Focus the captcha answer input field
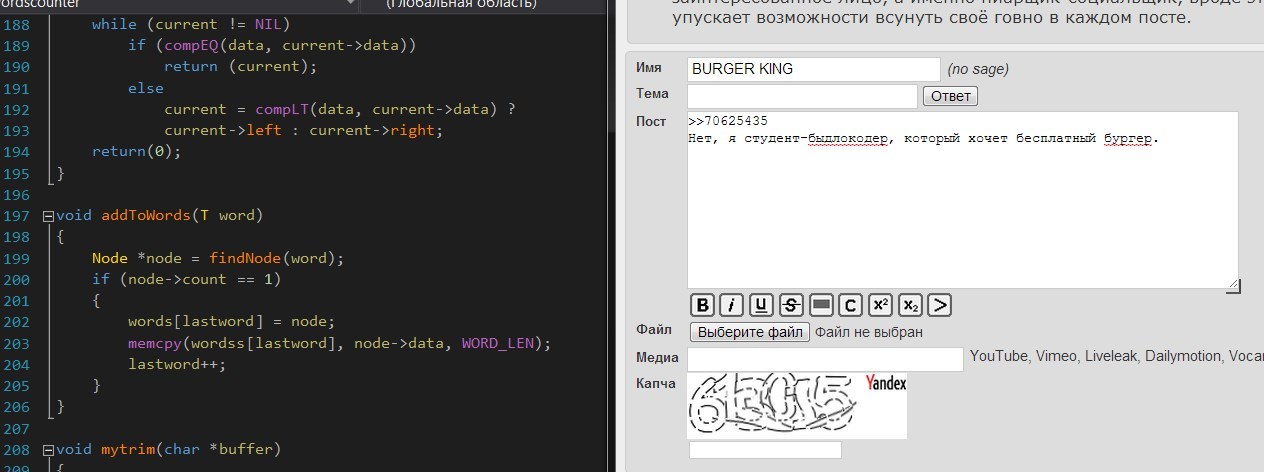1264x472 pixels. 765,450
